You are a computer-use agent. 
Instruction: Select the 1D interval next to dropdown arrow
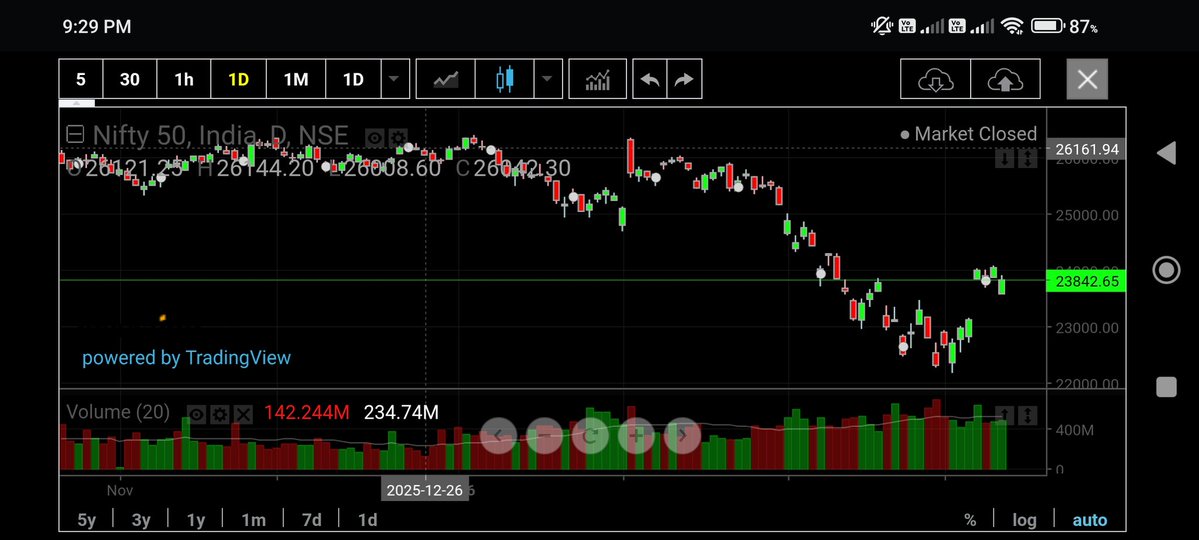[353, 79]
